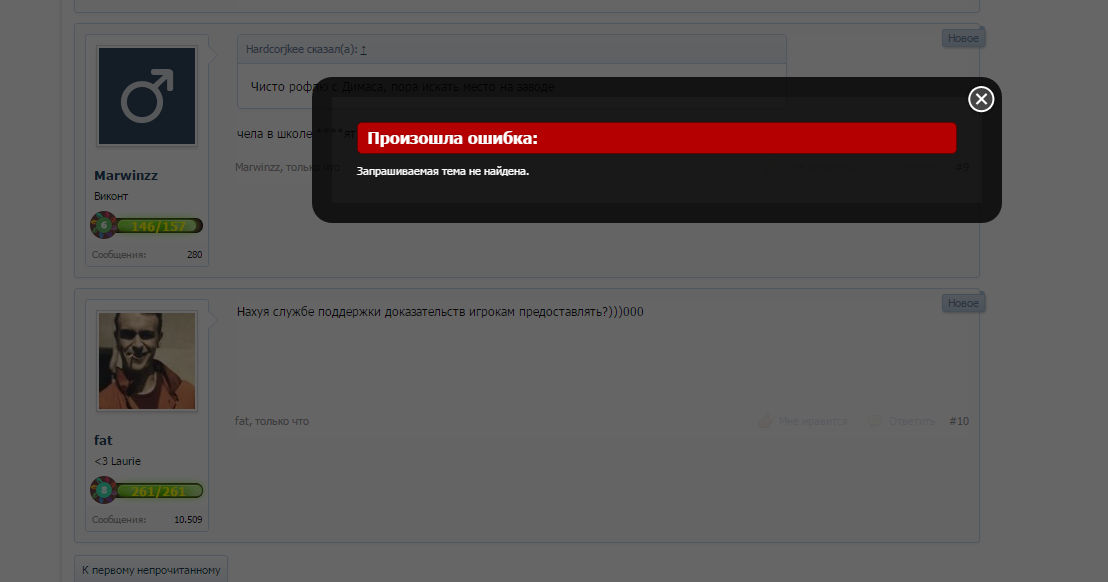Click Marwinzz's reputation bar 146/157
1108x582 pixels.
(x=159, y=226)
